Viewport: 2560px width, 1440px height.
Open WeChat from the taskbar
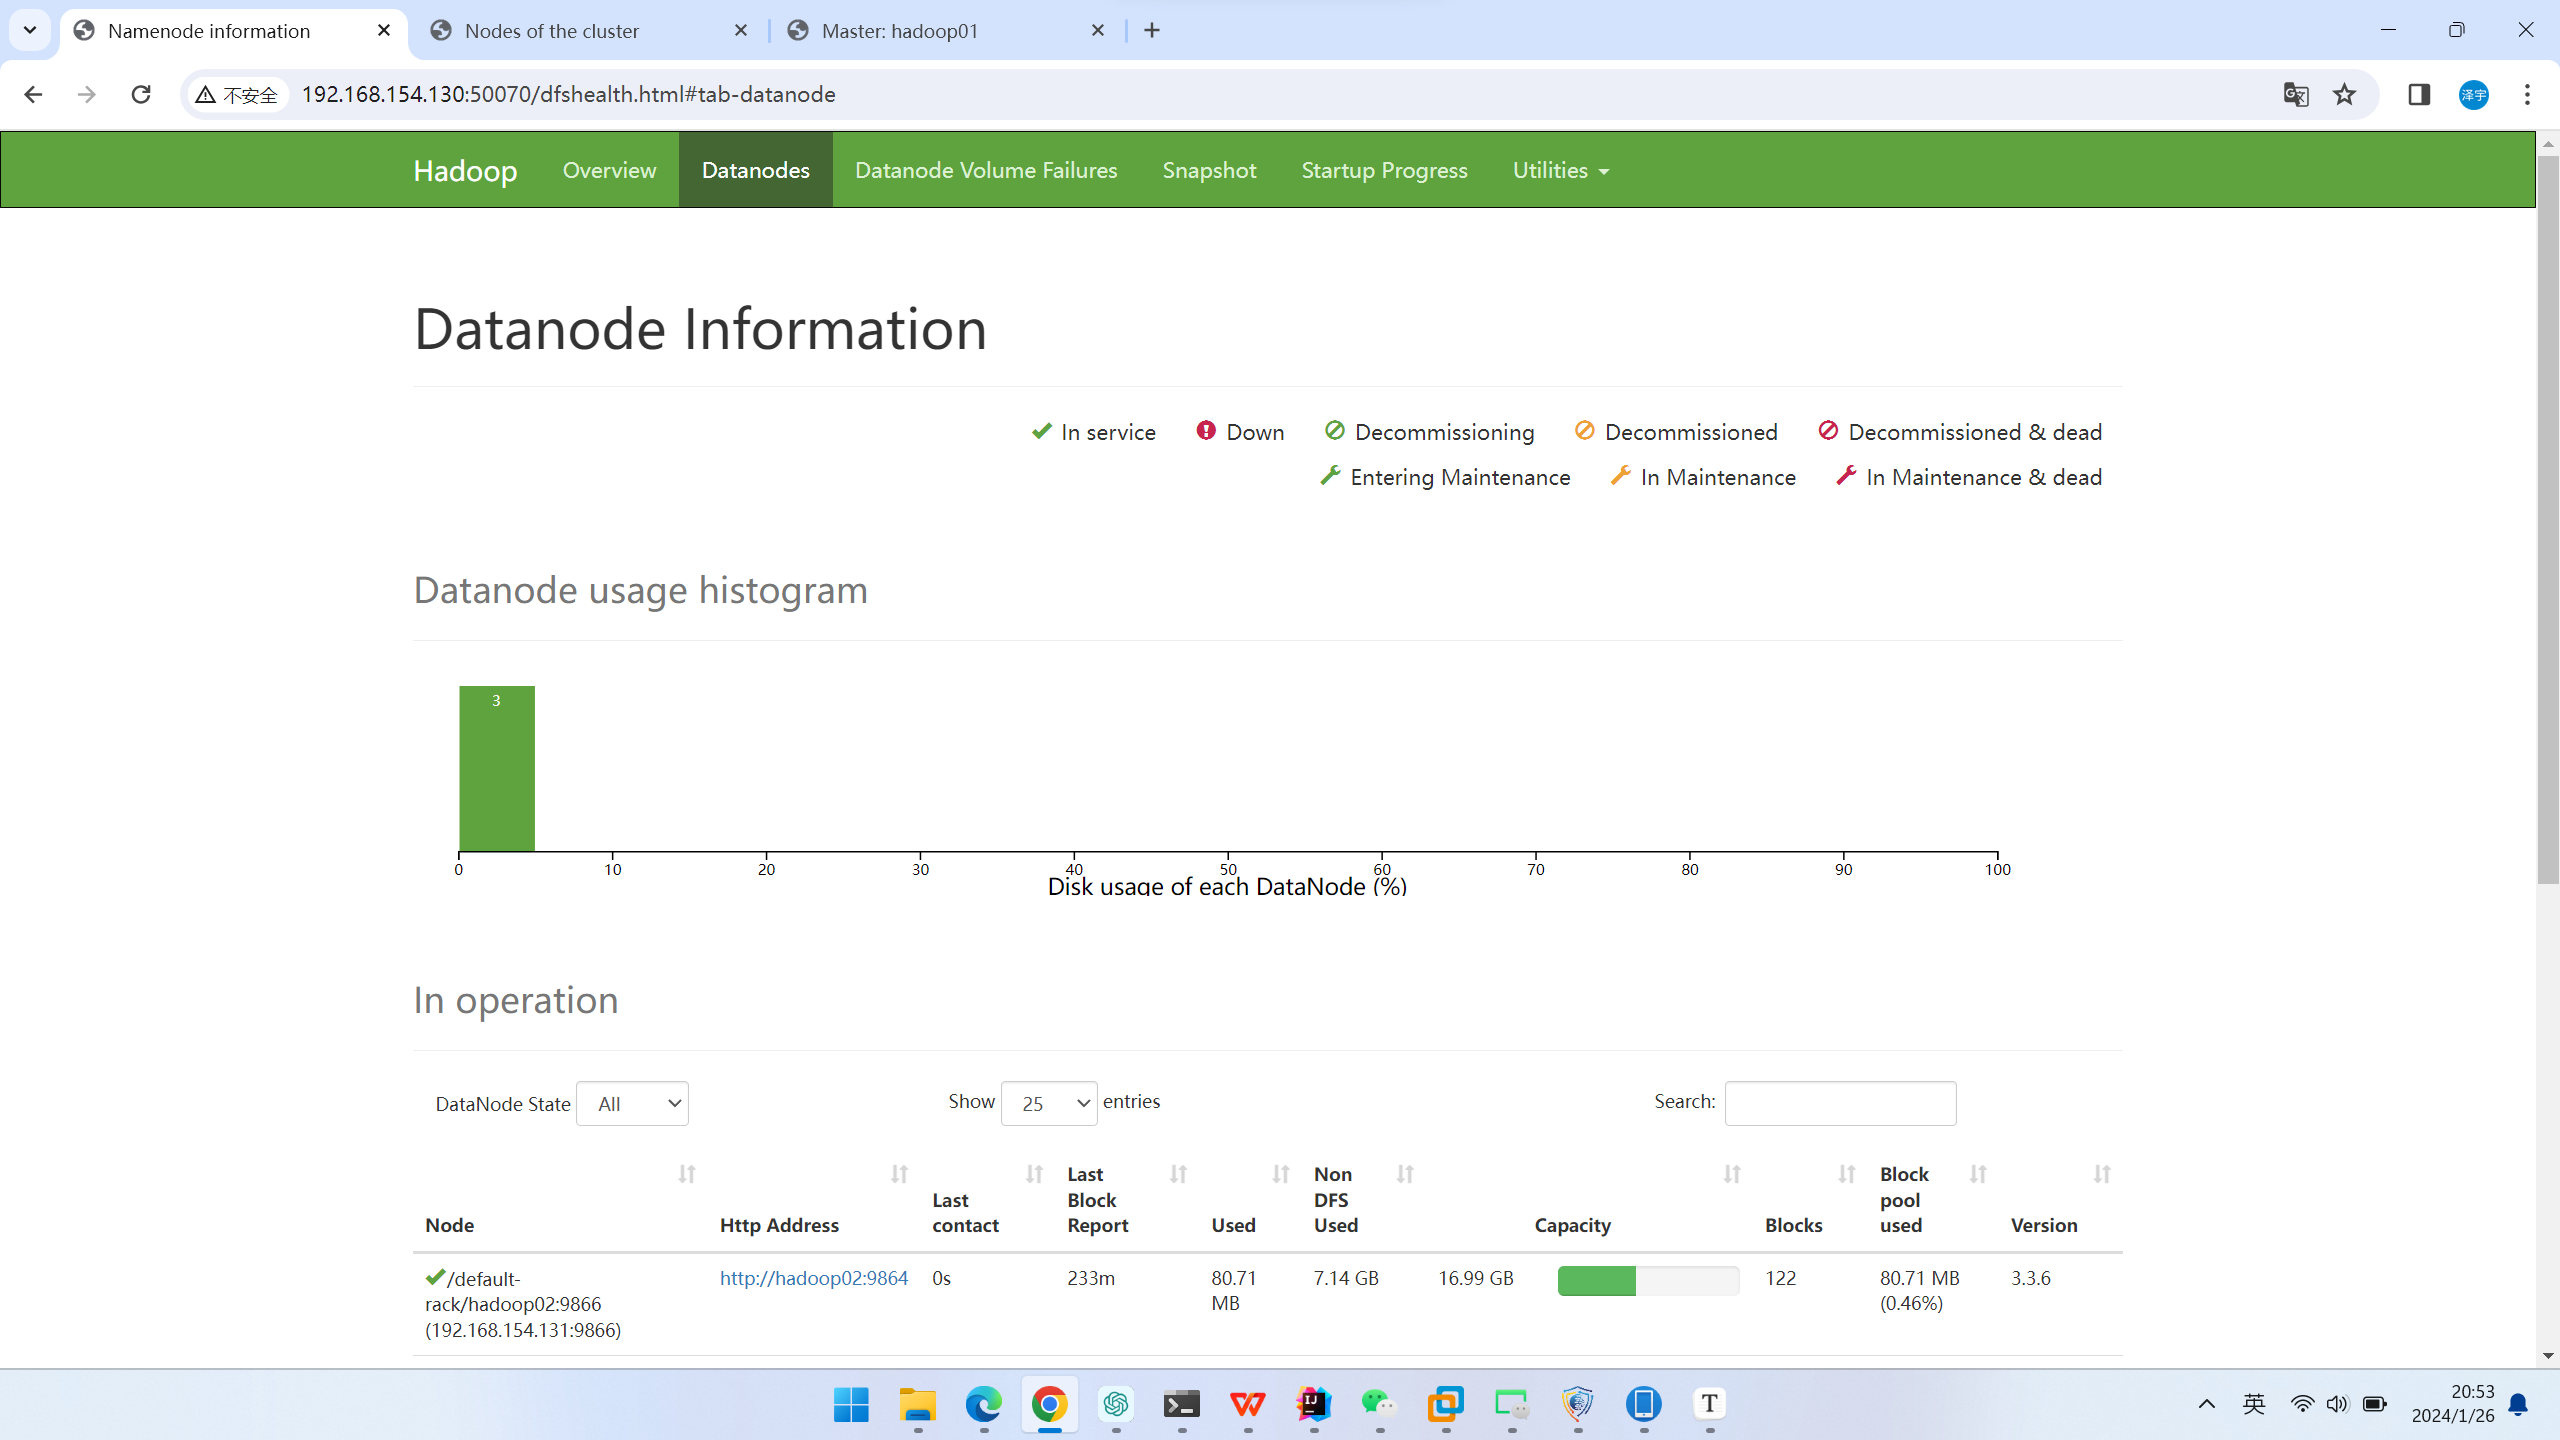[x=1379, y=1404]
